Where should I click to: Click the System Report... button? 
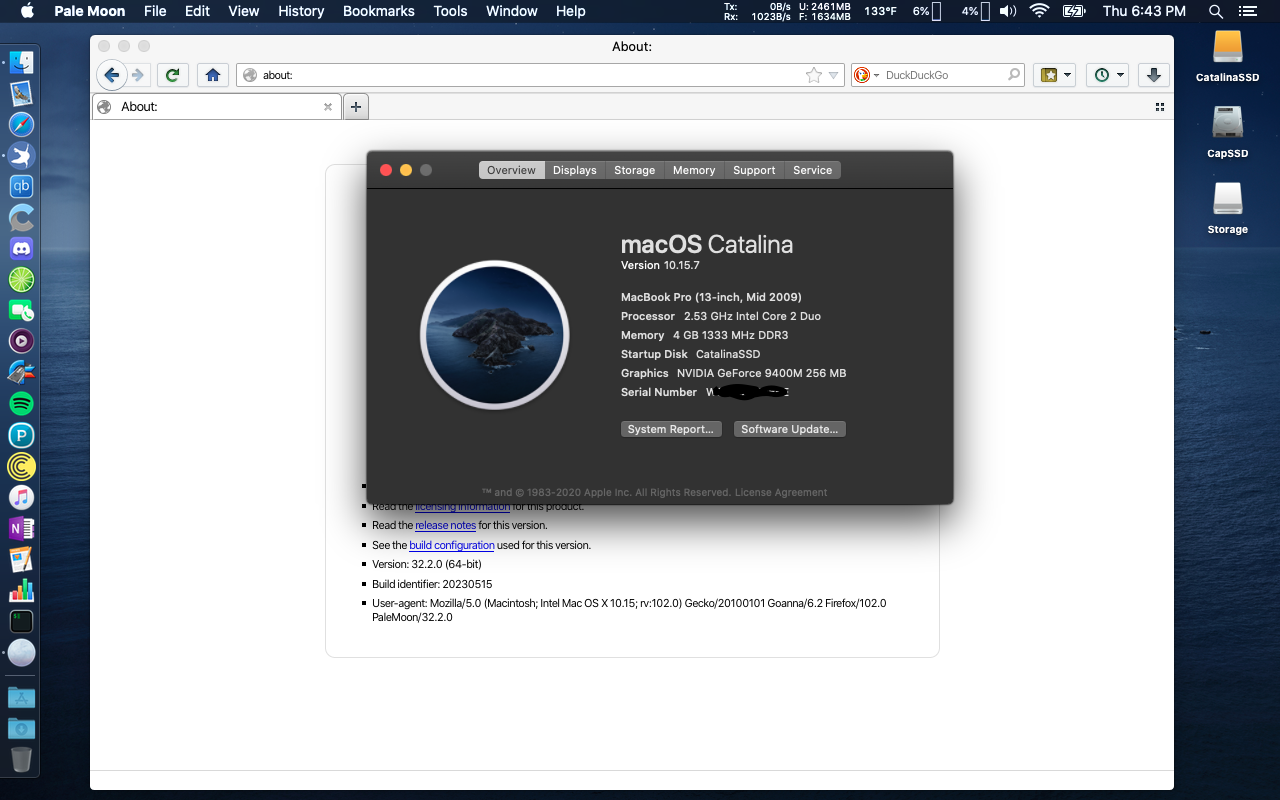coord(671,429)
